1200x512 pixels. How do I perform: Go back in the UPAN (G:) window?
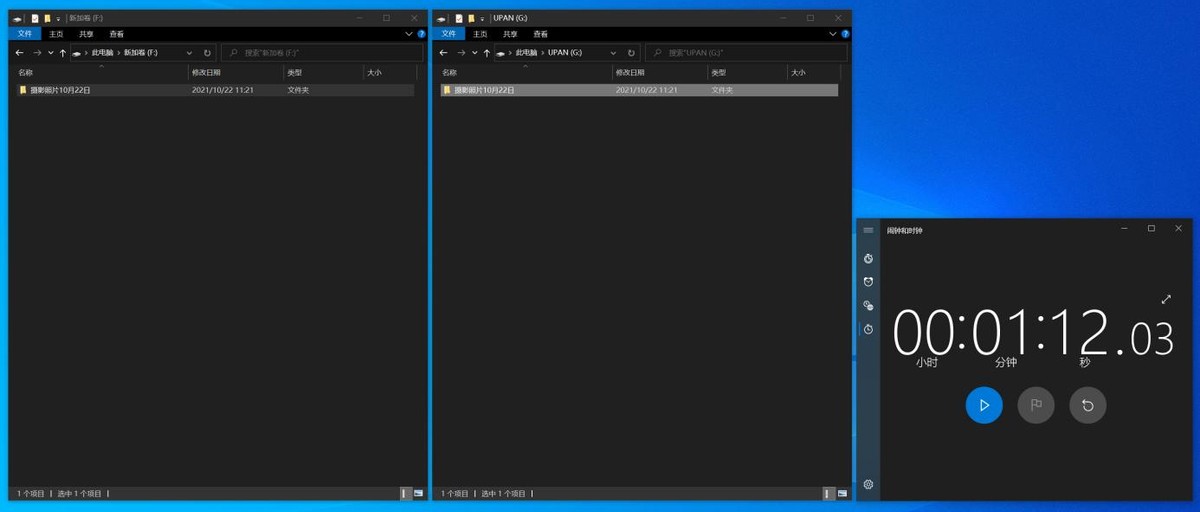[x=444, y=52]
